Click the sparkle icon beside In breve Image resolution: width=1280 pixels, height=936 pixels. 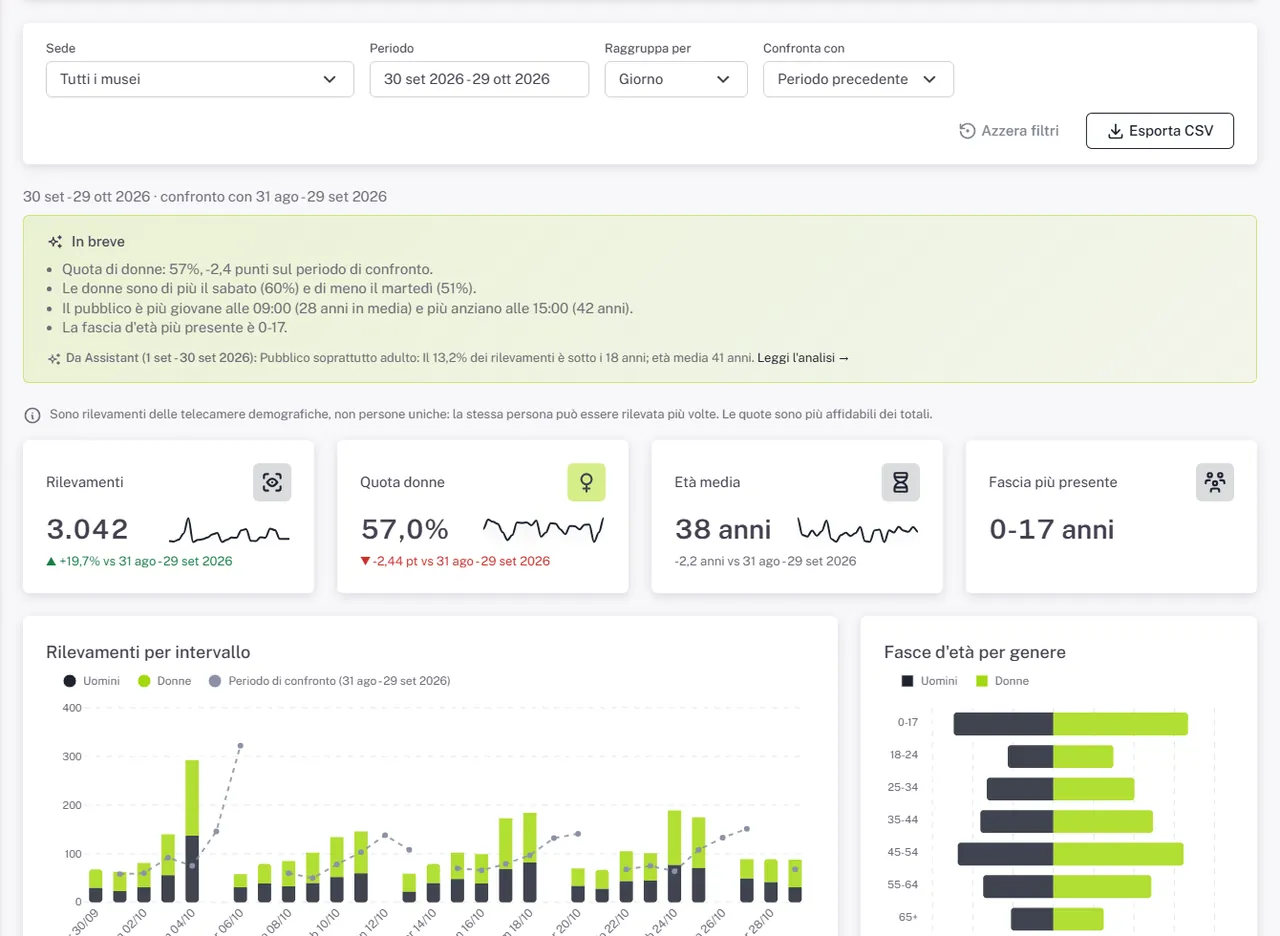coord(55,242)
